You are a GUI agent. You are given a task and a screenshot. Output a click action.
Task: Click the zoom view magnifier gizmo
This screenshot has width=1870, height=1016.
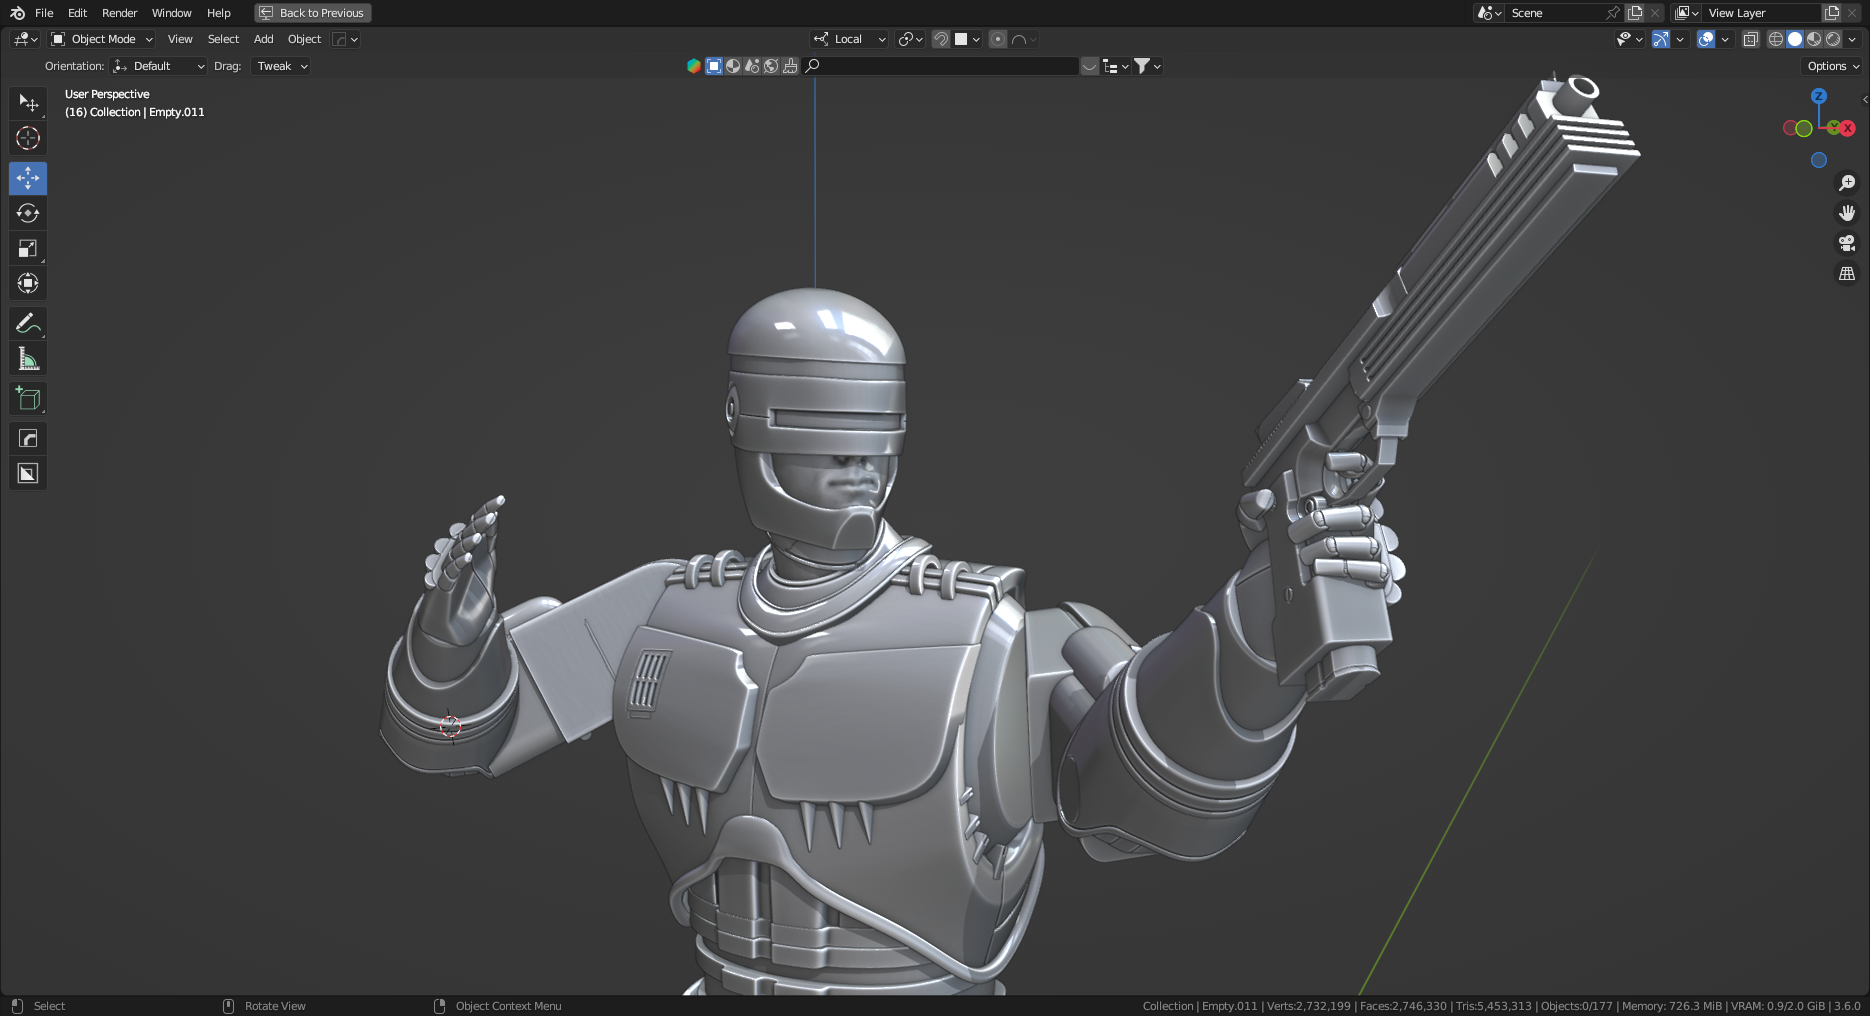point(1847,183)
